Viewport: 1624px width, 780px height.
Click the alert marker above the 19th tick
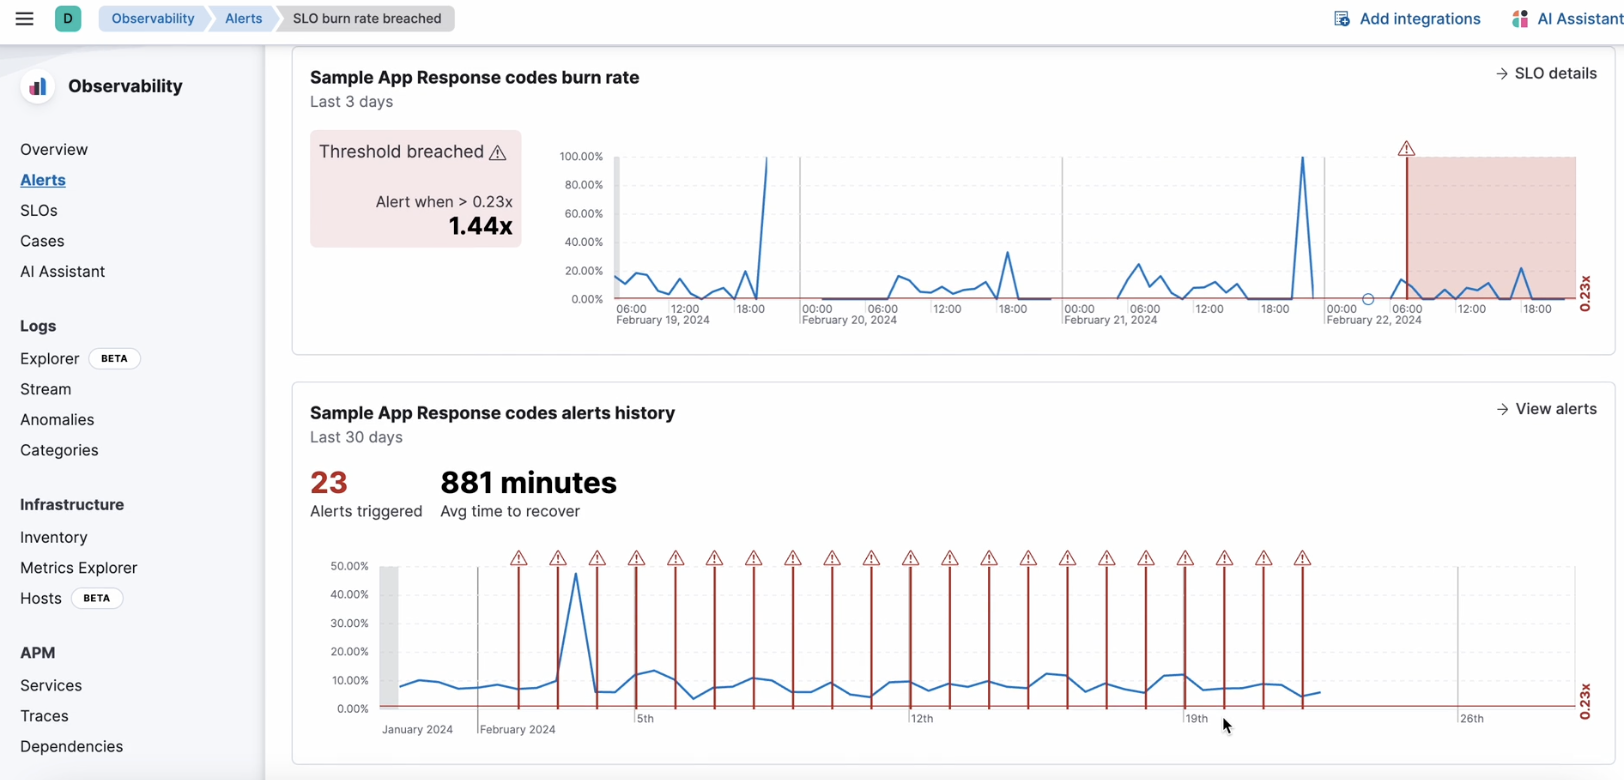click(x=1185, y=558)
